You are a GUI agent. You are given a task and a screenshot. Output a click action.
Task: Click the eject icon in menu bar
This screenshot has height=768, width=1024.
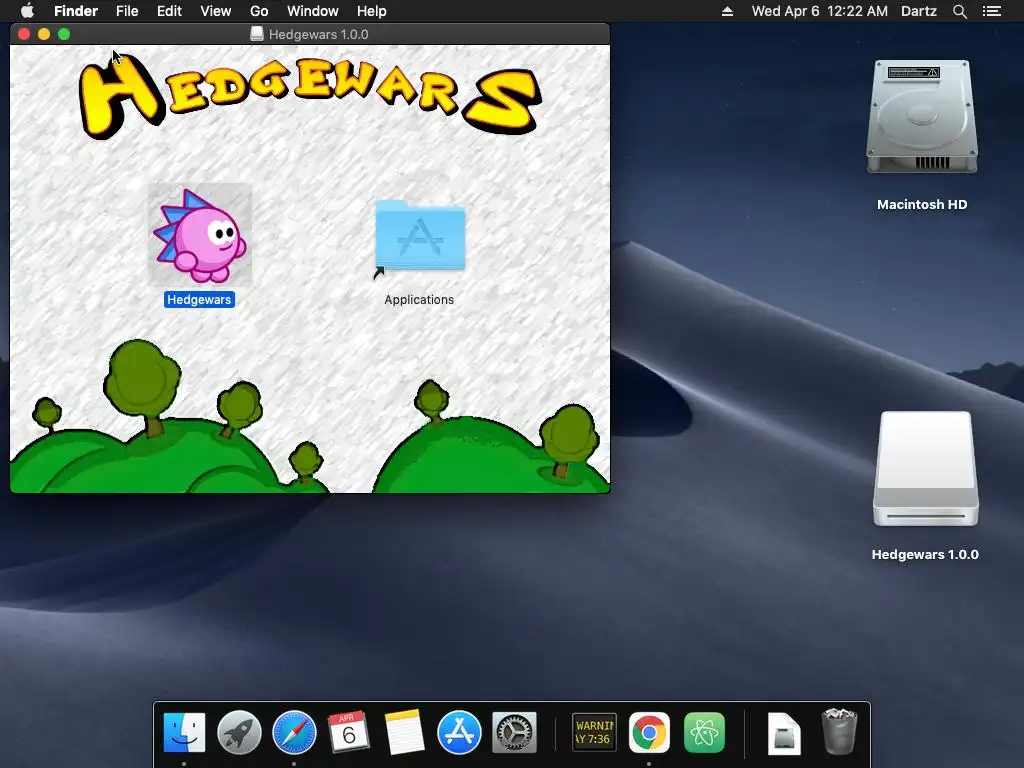[x=728, y=11]
